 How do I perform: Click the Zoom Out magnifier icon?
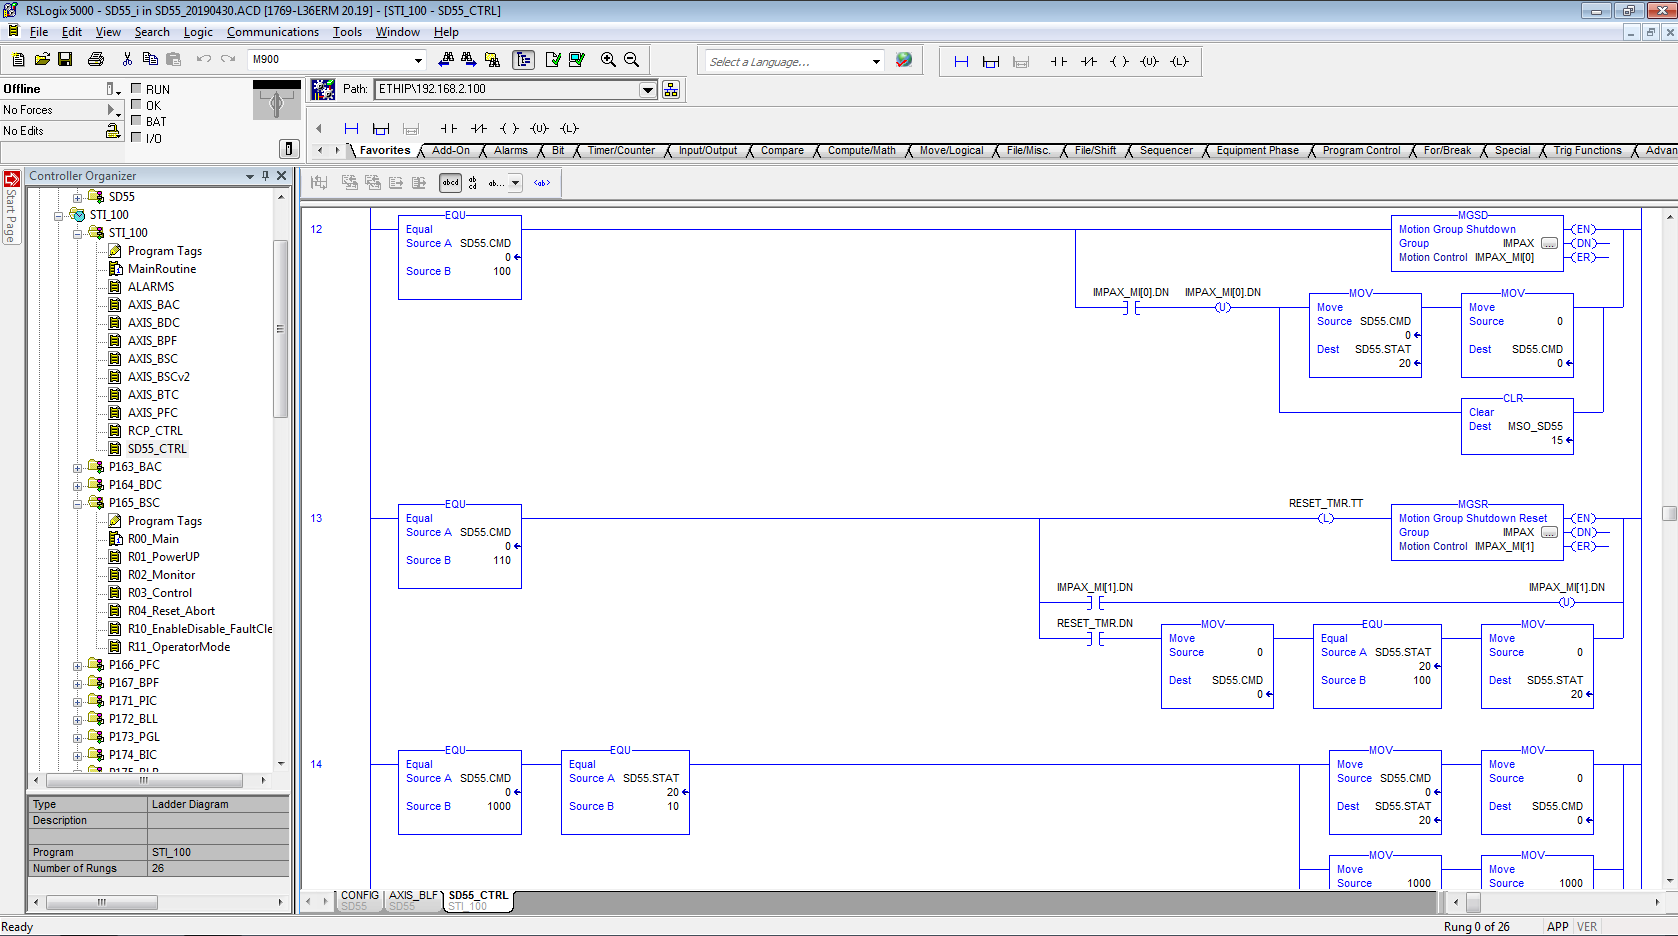click(x=632, y=60)
